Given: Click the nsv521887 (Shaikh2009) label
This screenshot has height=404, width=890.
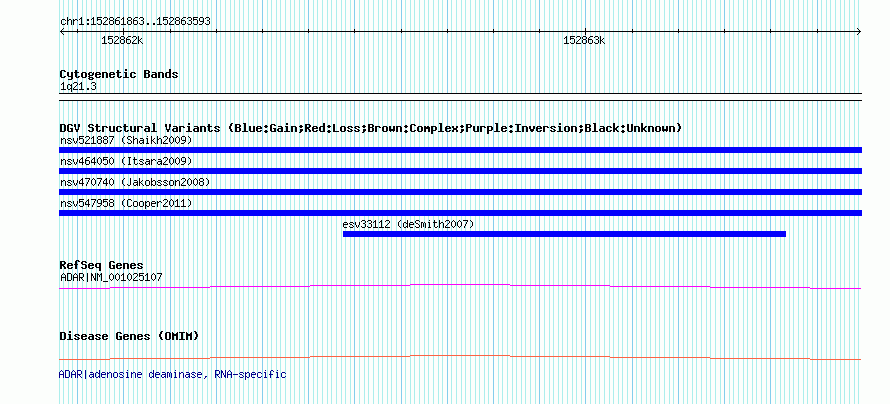Looking at the screenshot, I should [x=126, y=140].
